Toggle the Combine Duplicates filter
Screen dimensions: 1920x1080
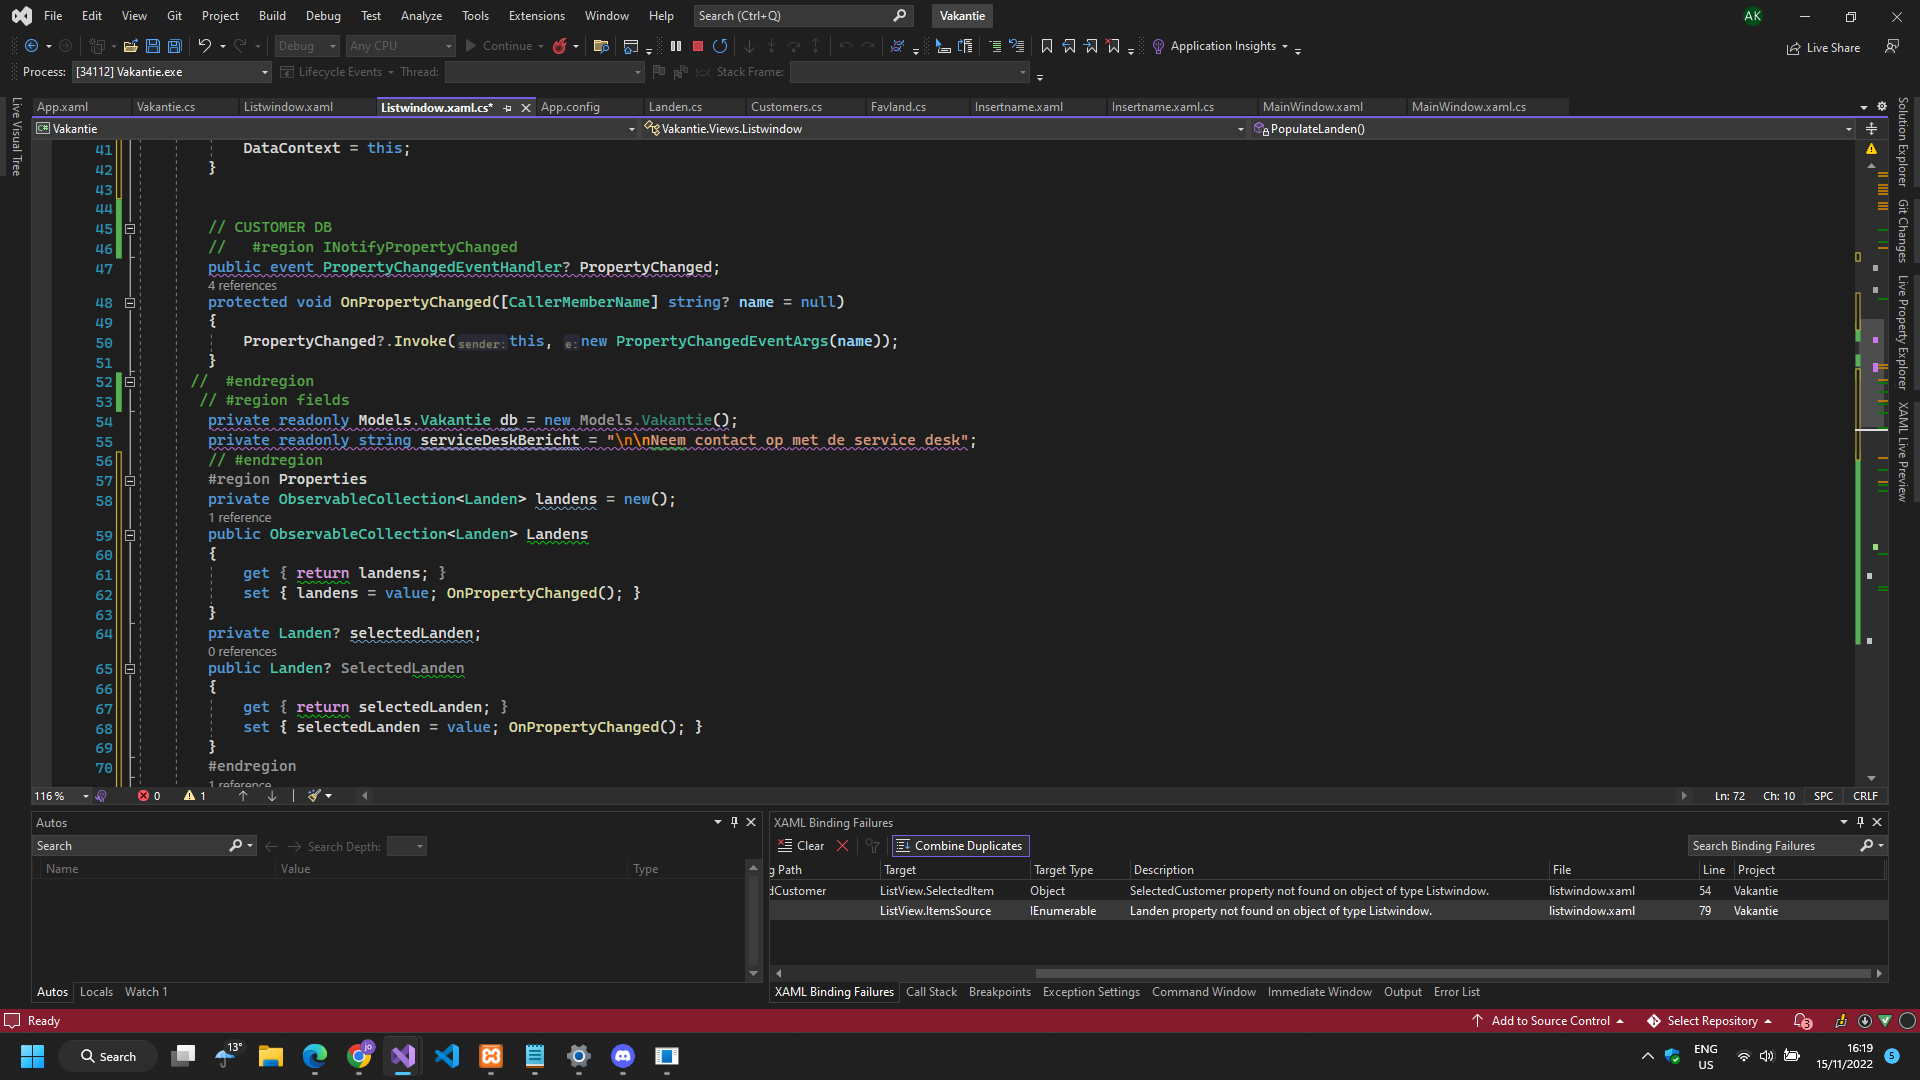tap(959, 845)
